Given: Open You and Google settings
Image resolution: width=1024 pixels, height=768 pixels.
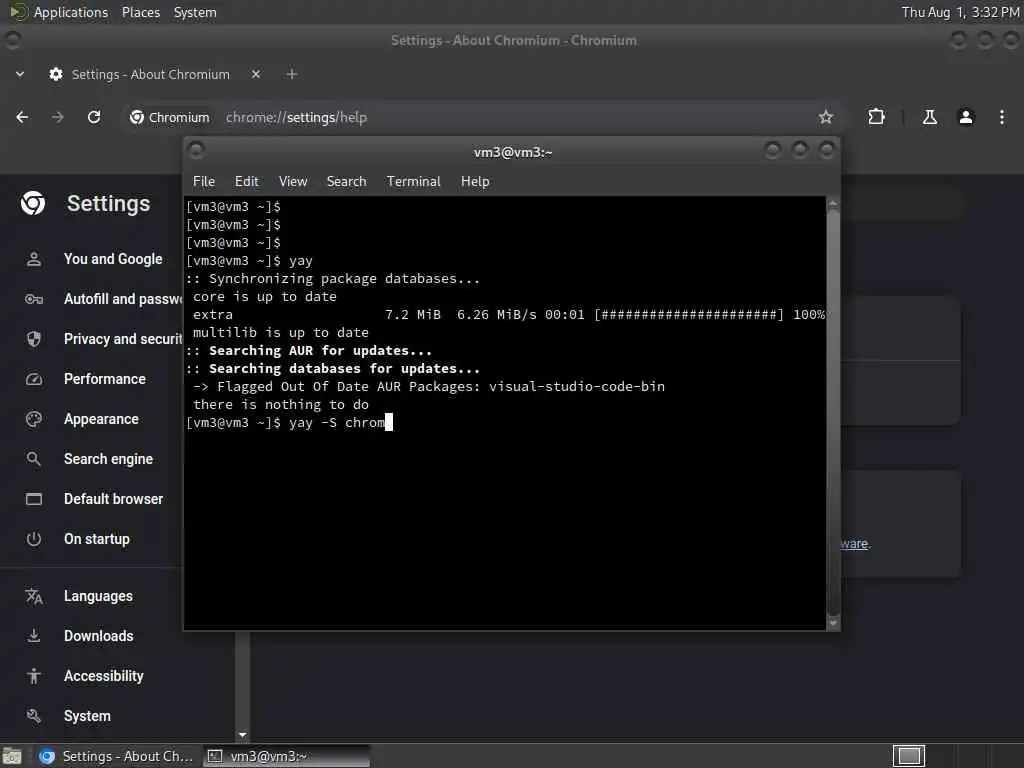Looking at the screenshot, I should coord(113,259).
